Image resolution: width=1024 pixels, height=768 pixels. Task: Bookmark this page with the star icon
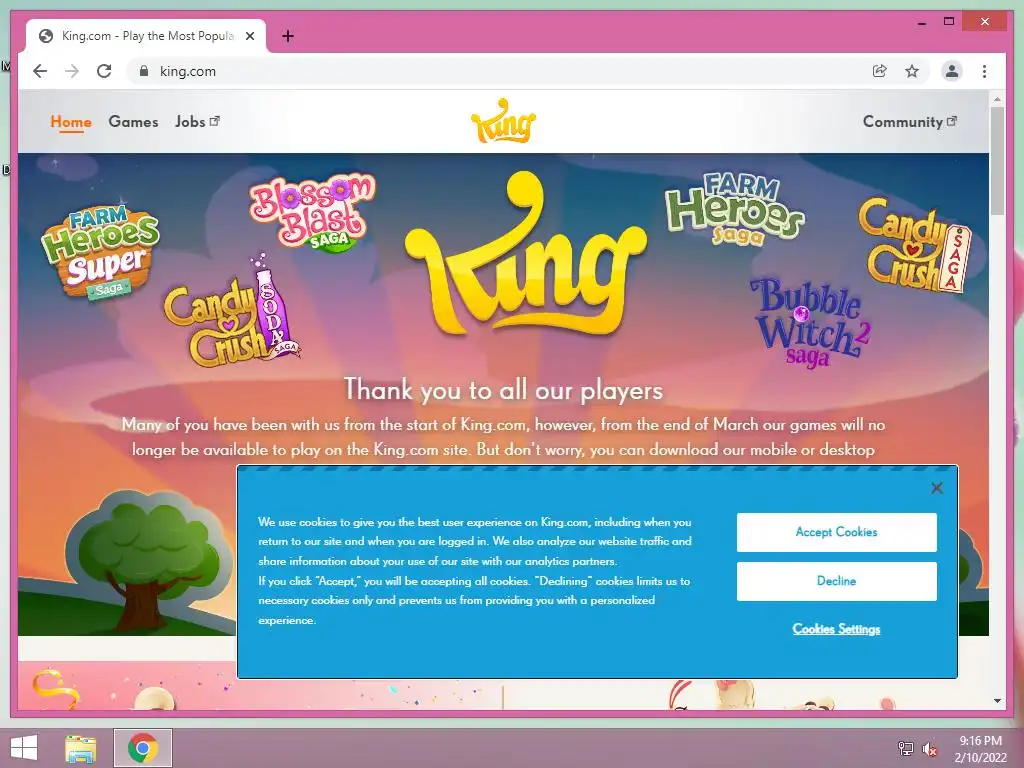(x=912, y=71)
